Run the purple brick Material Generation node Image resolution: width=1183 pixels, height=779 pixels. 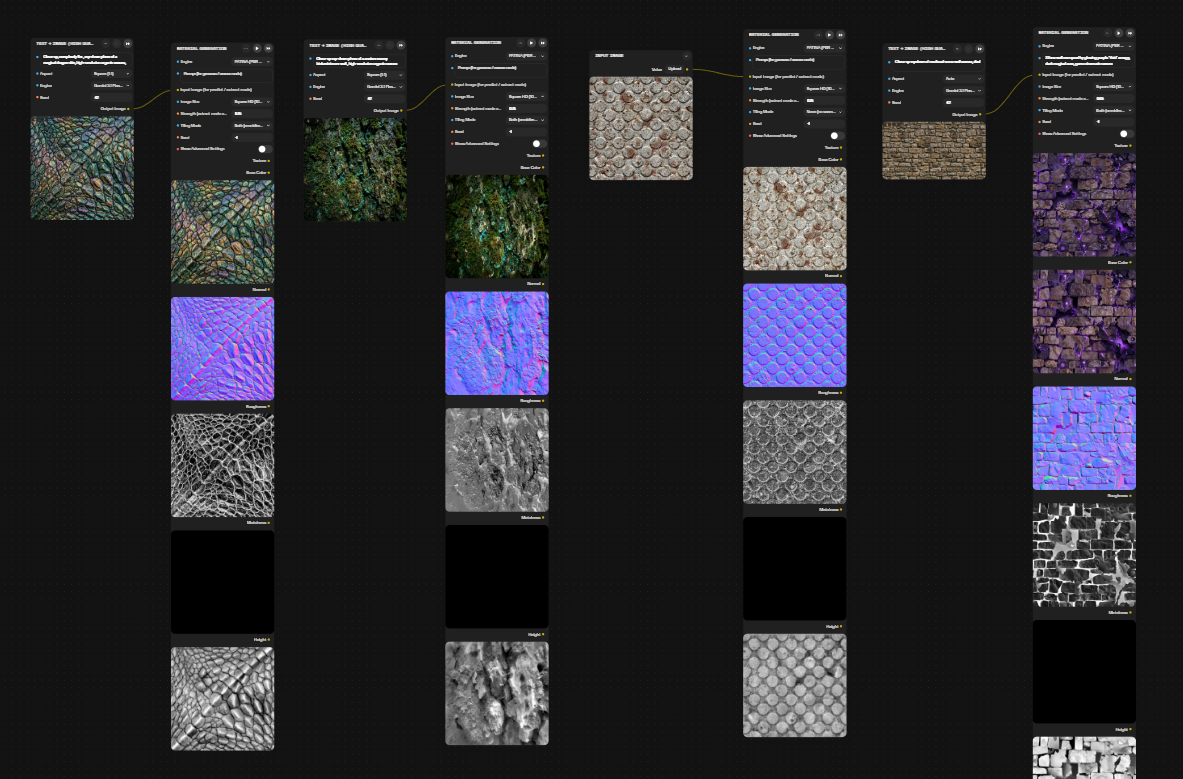click(x=1119, y=33)
